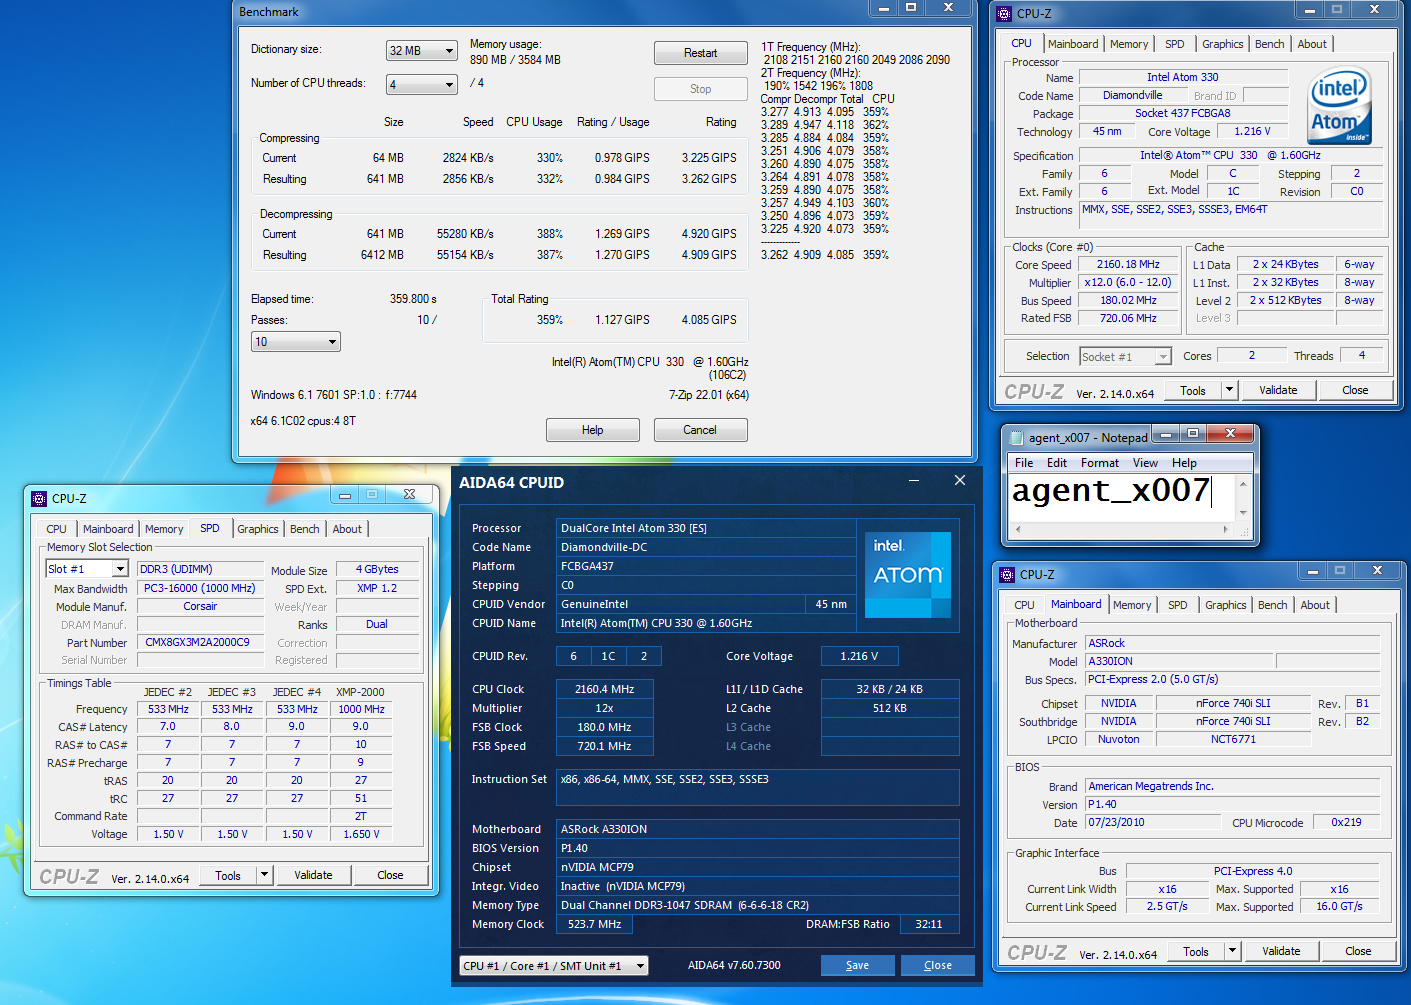Image resolution: width=1411 pixels, height=1005 pixels.
Task: Switch to Mainboard tab in the top-right CPU-Z
Action: click(1073, 44)
